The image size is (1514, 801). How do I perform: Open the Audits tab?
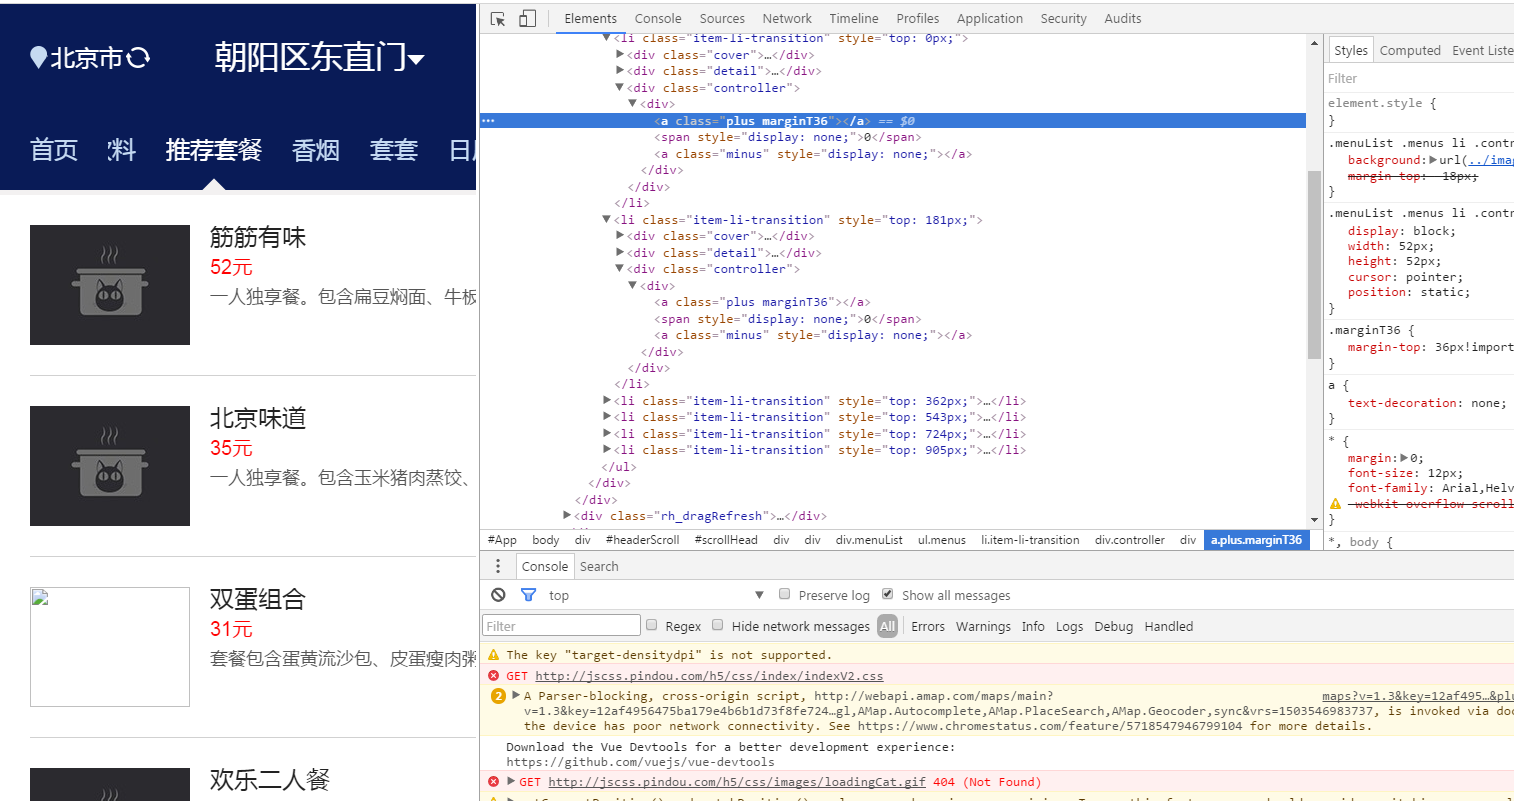(x=1123, y=18)
